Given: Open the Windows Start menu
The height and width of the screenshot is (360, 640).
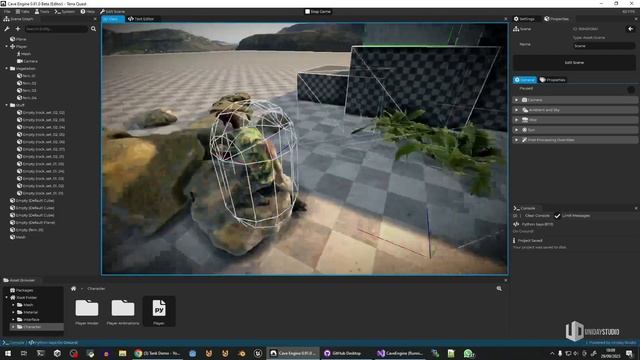Looking at the screenshot, I should 8,353.
